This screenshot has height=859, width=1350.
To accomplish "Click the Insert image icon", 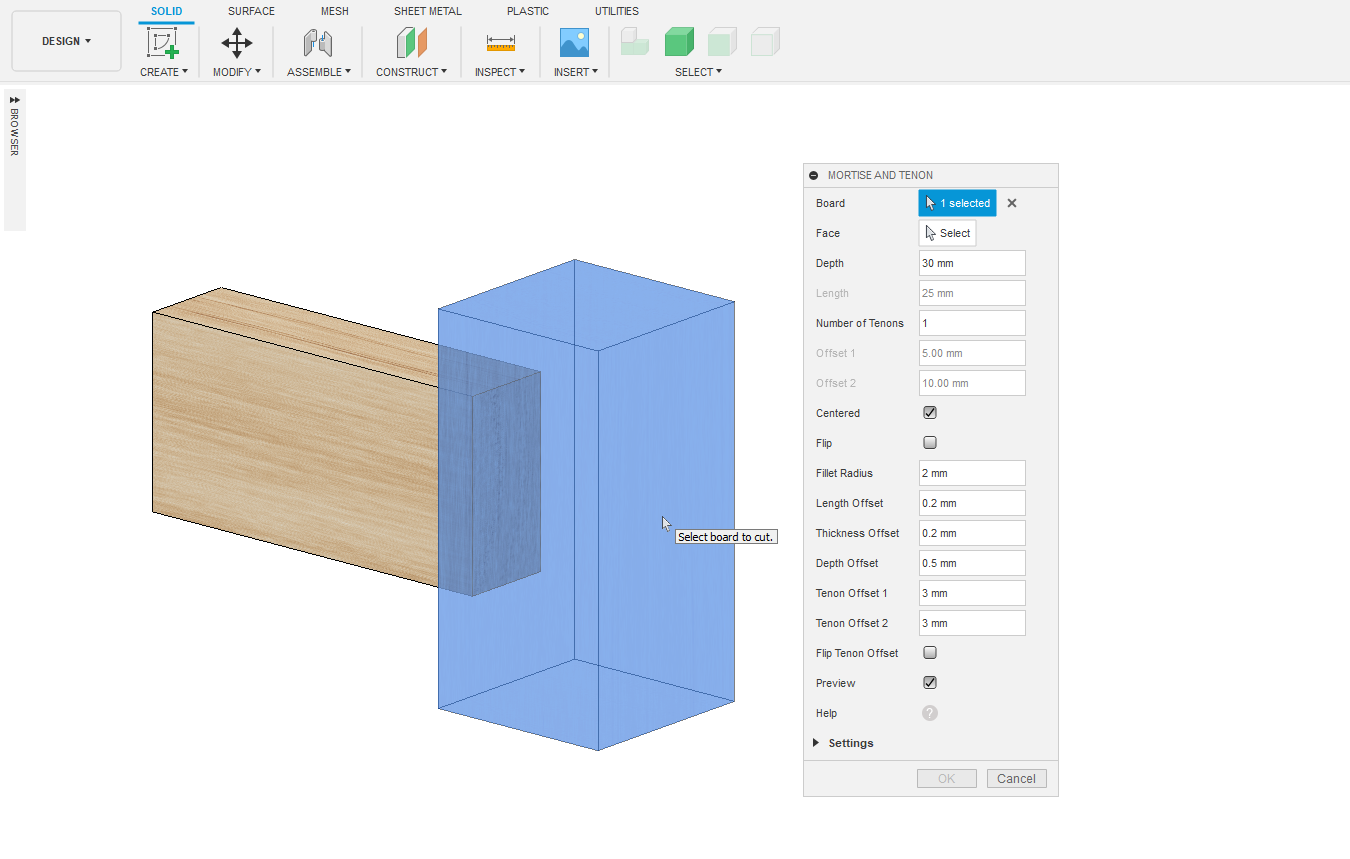I will click(574, 43).
